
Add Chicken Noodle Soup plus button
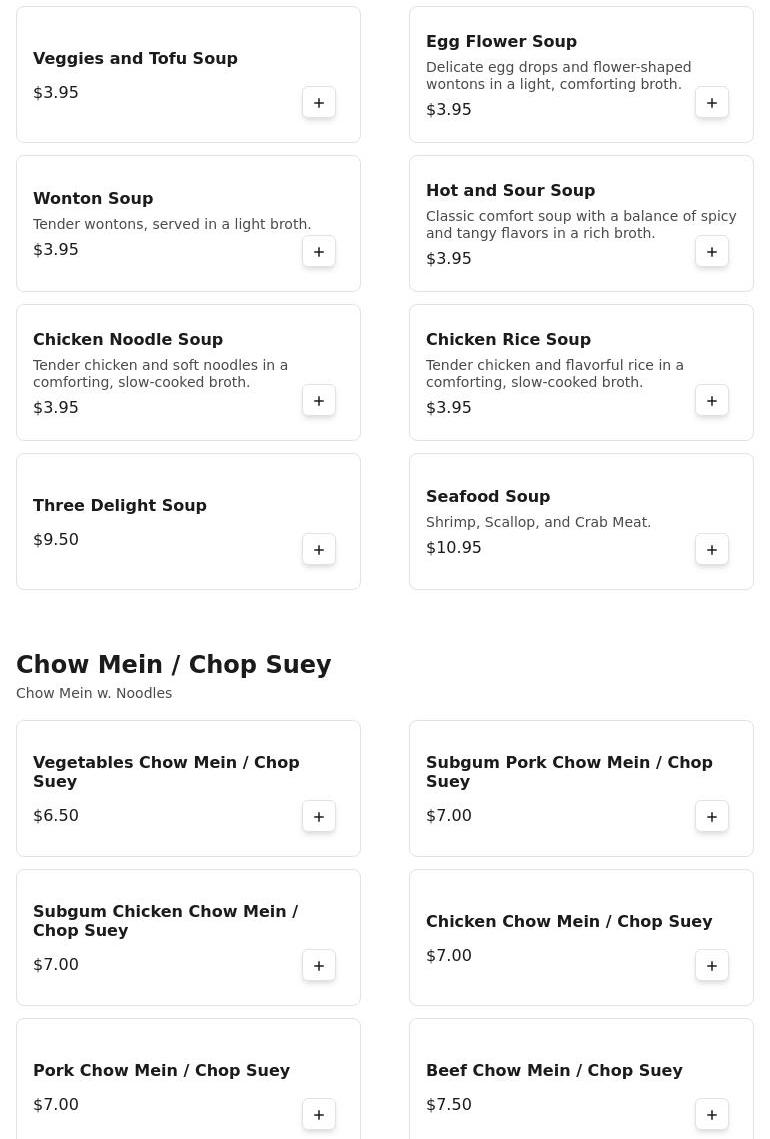pos(319,400)
